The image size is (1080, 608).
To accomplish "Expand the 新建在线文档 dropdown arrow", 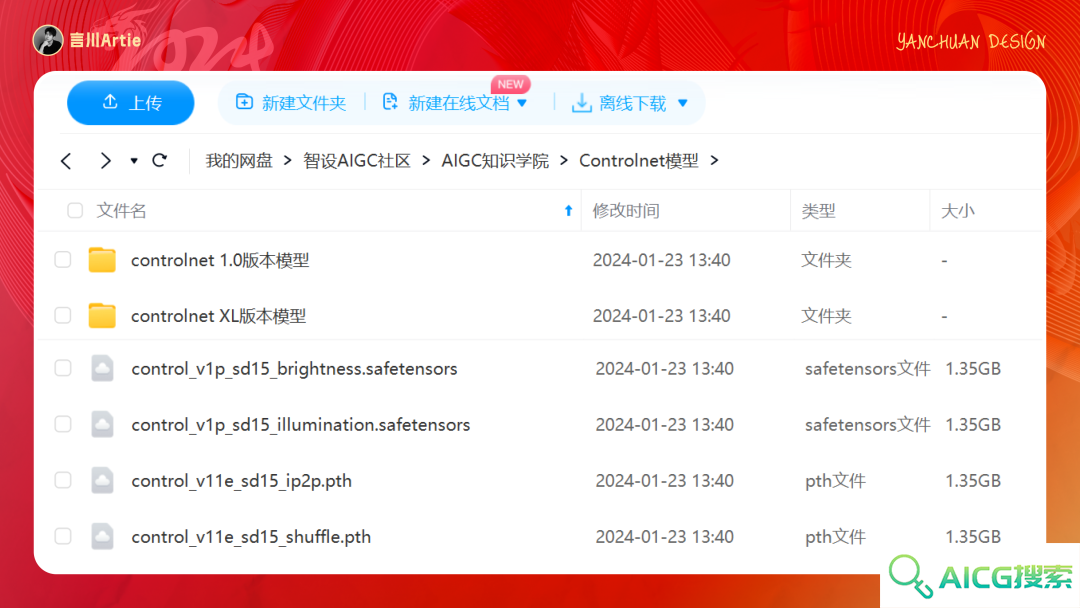I will coord(522,103).
